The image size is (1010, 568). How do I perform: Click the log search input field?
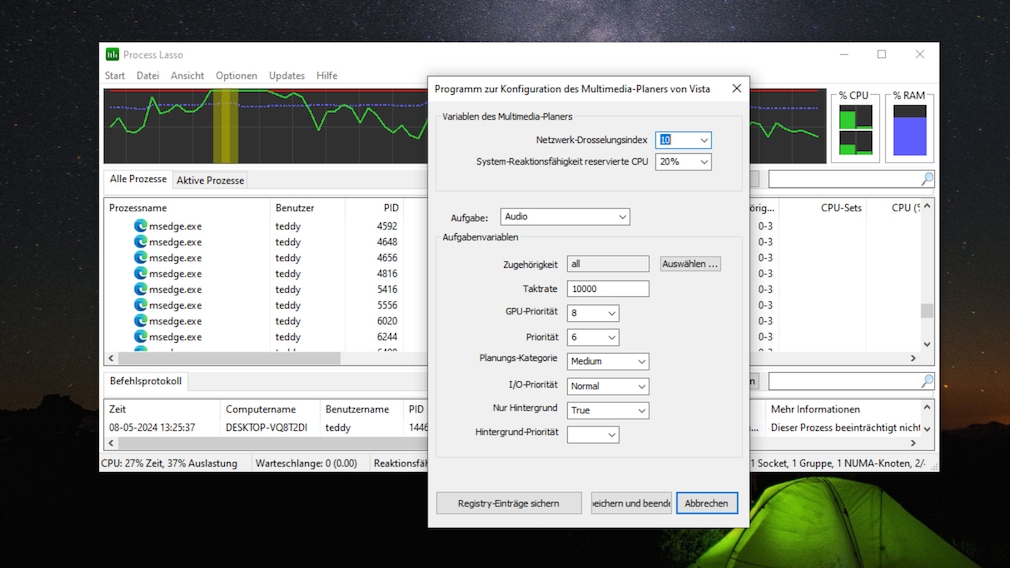(x=844, y=381)
